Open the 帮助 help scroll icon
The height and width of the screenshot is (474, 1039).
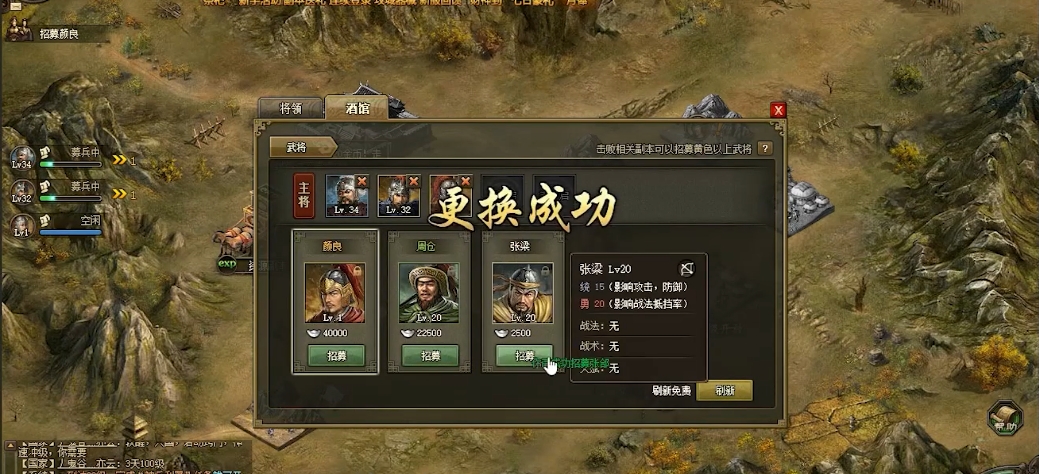(1005, 418)
